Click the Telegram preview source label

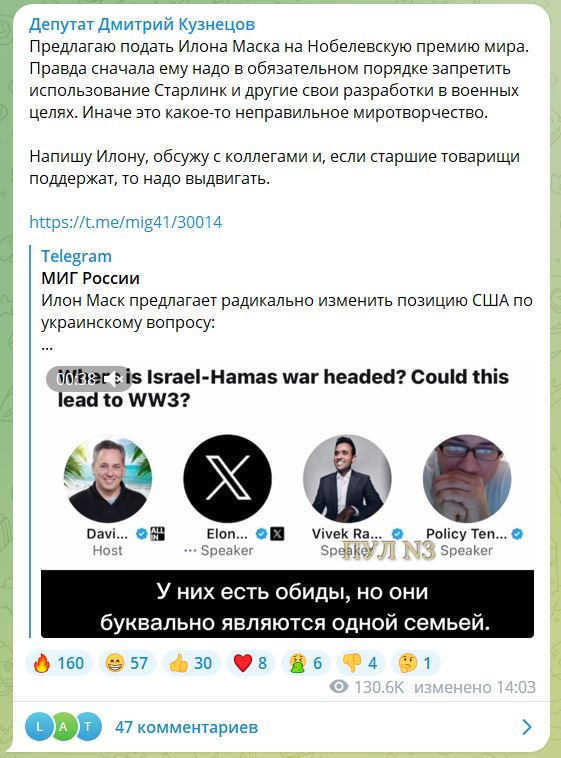[x=76, y=256]
